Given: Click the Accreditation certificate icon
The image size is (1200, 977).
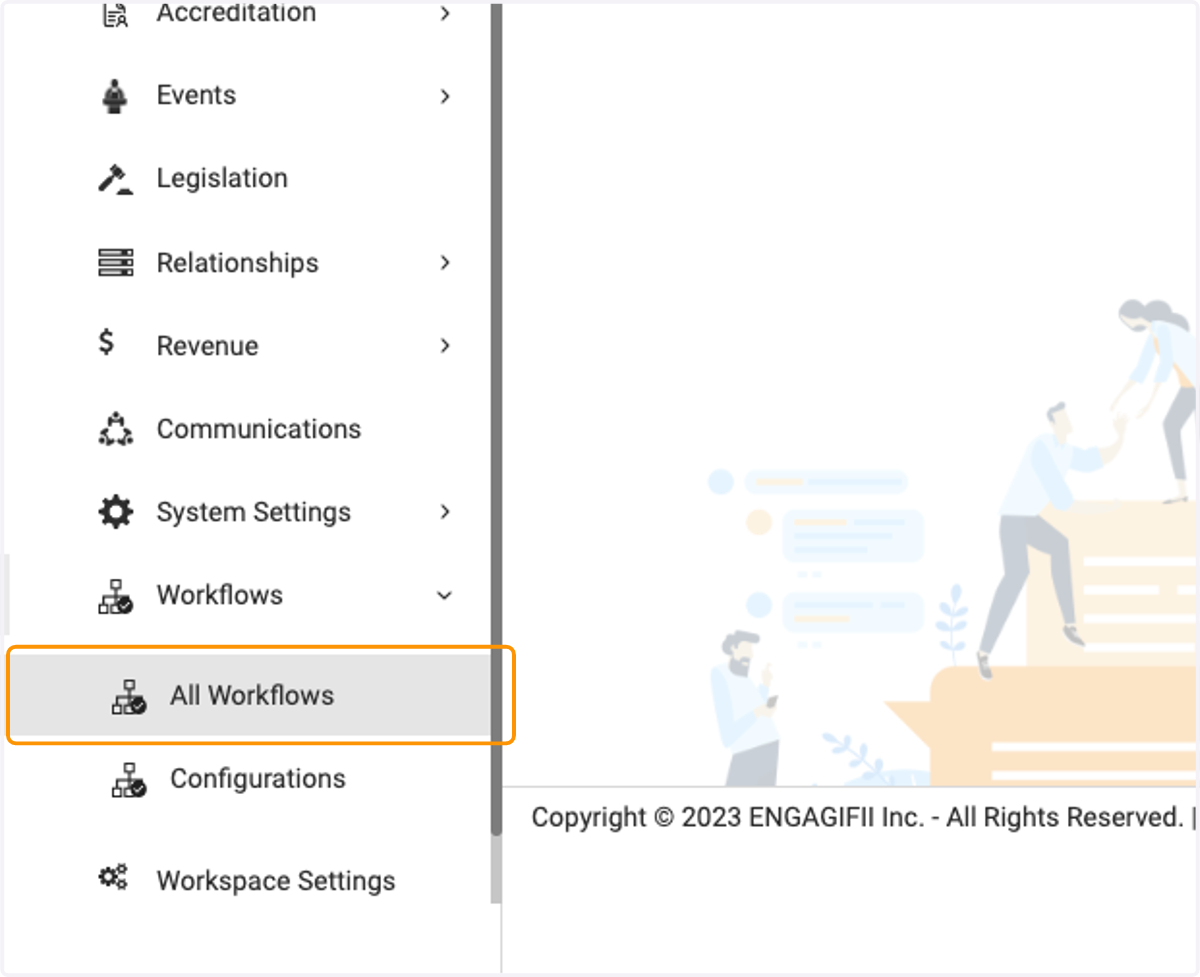Looking at the screenshot, I should pyautogui.click(x=115, y=14).
